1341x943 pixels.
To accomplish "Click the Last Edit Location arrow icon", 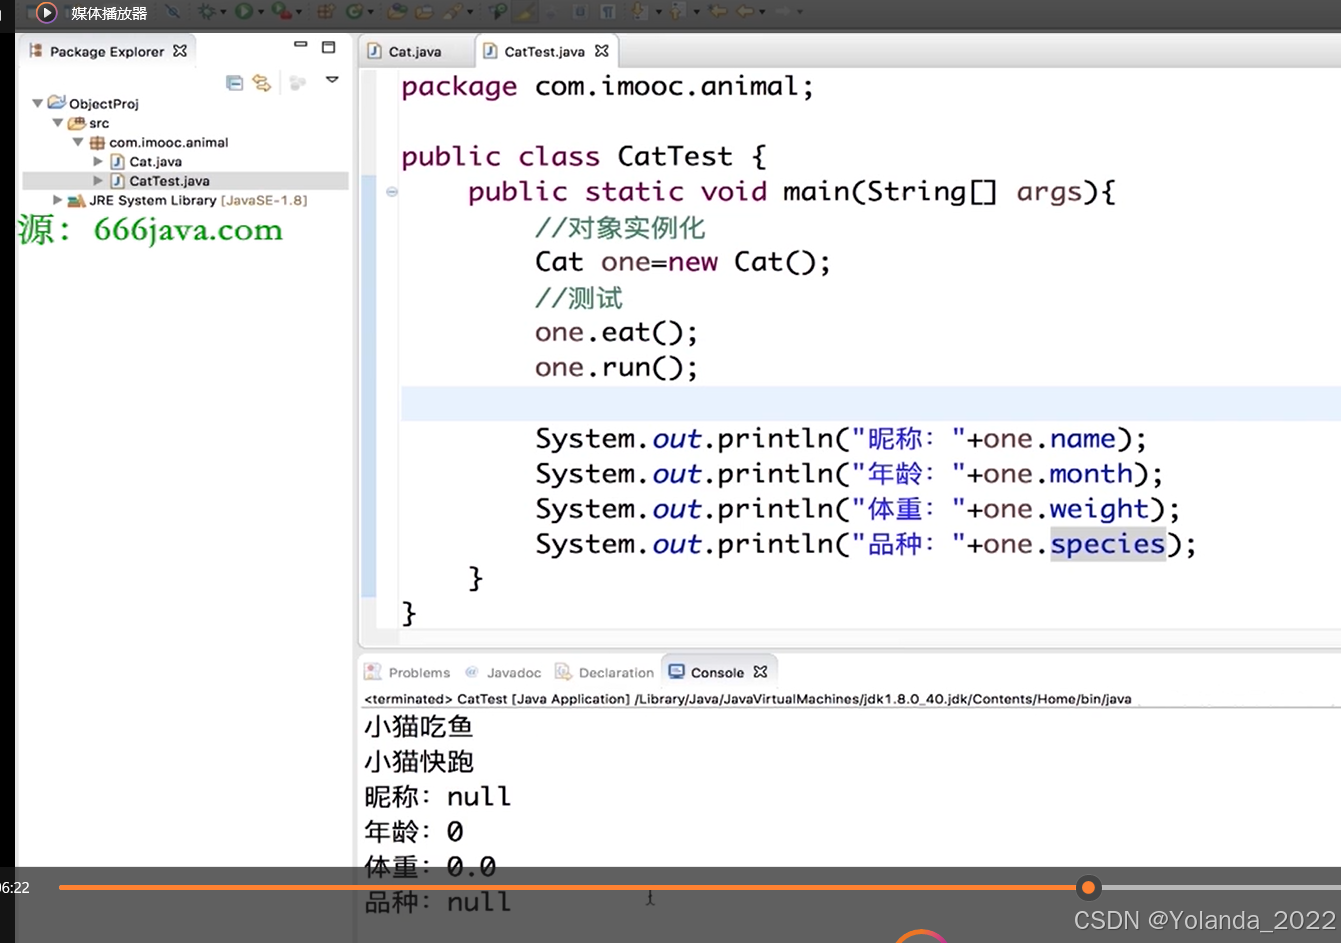I will (x=717, y=12).
